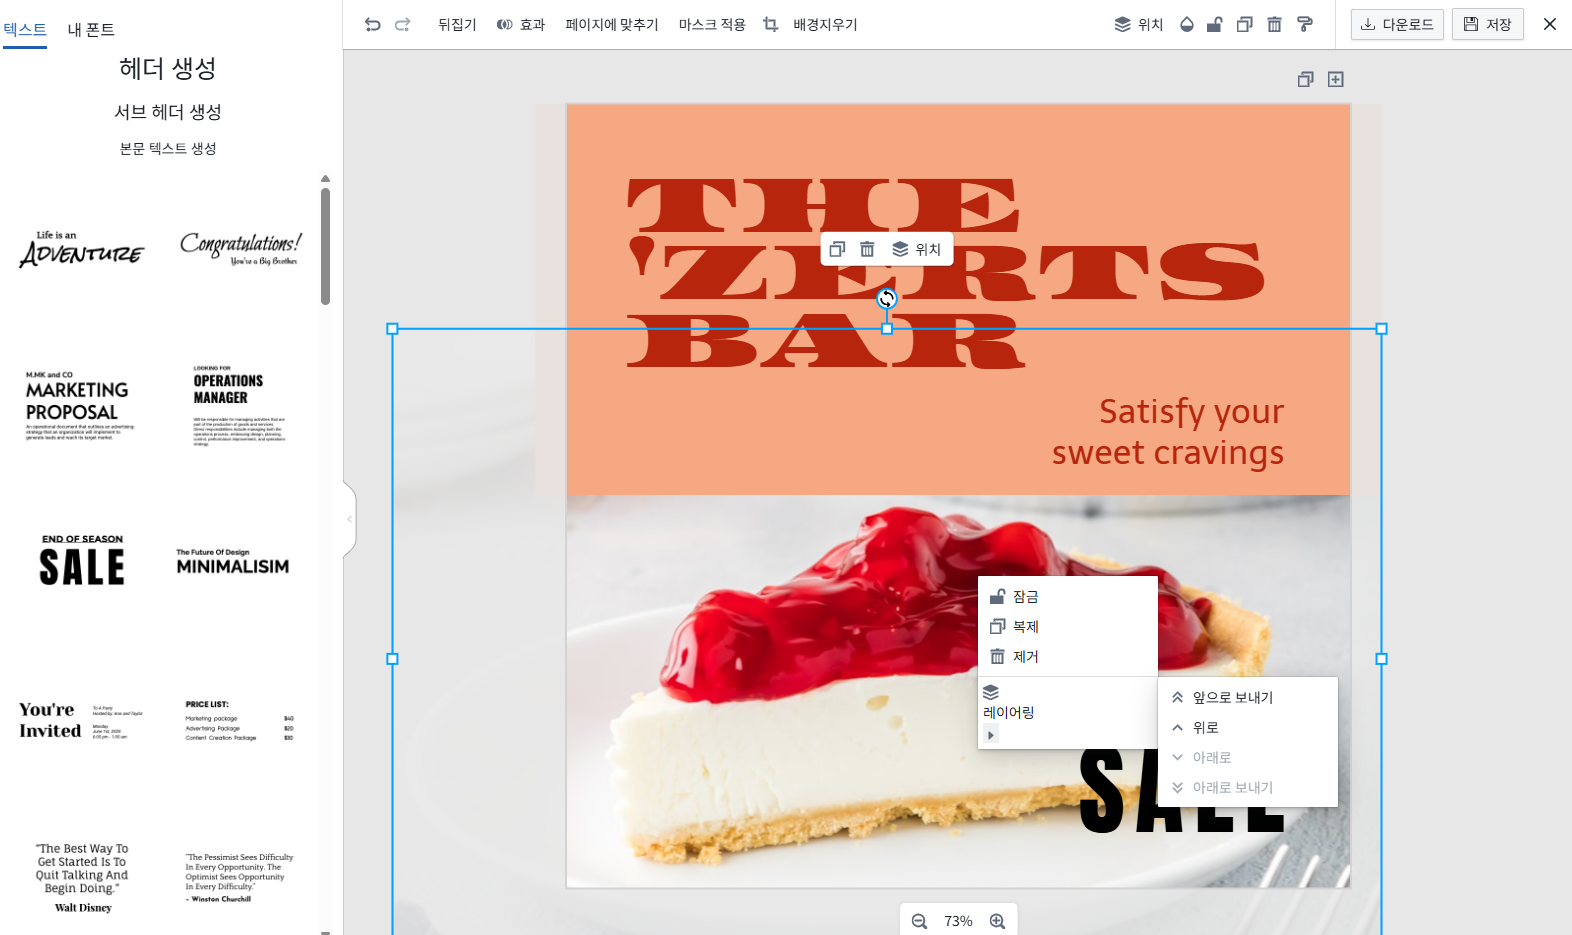Click the undo arrow icon

tap(372, 24)
